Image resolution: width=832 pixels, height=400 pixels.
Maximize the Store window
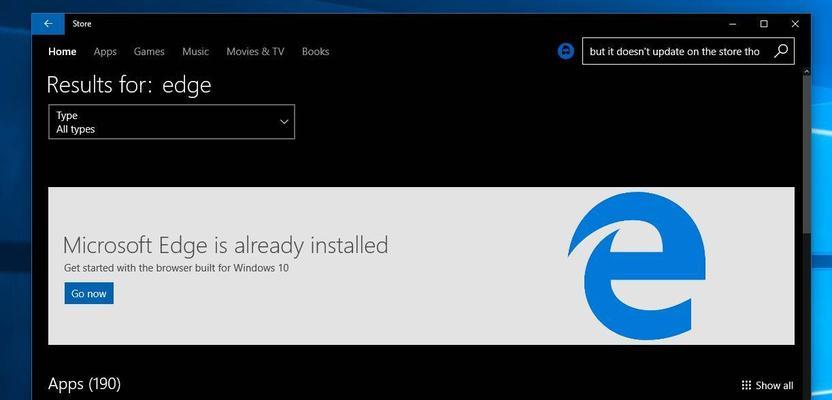(764, 24)
